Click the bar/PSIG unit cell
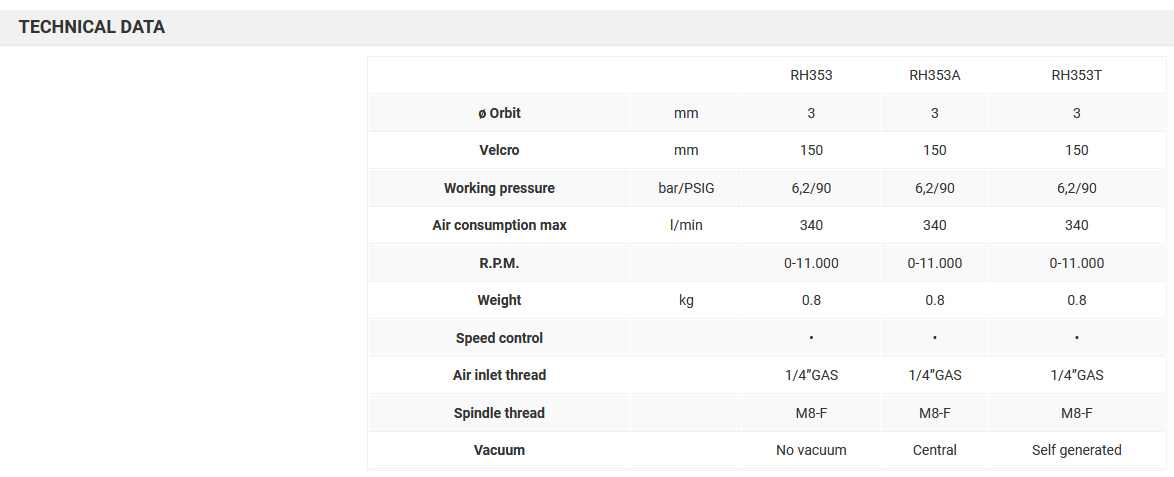Screen dimensions: 1174x477 pyautogui.click(x=686, y=188)
